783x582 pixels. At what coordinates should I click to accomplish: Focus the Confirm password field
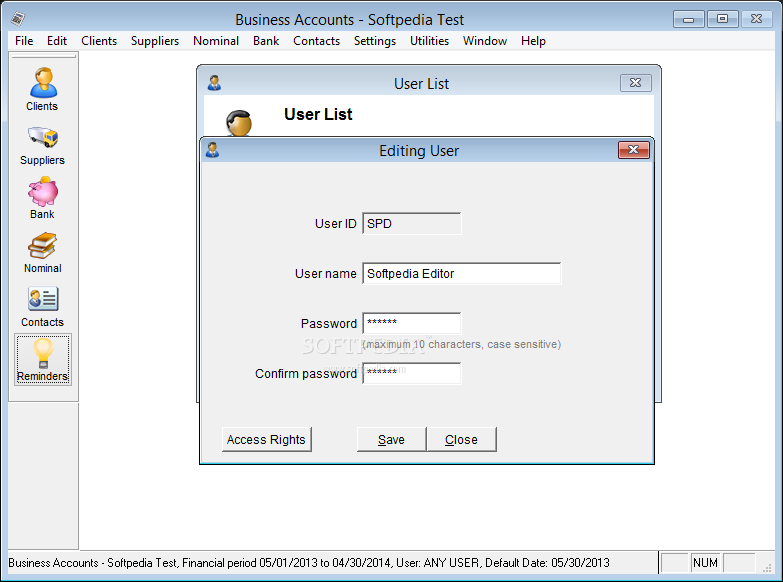click(x=411, y=373)
